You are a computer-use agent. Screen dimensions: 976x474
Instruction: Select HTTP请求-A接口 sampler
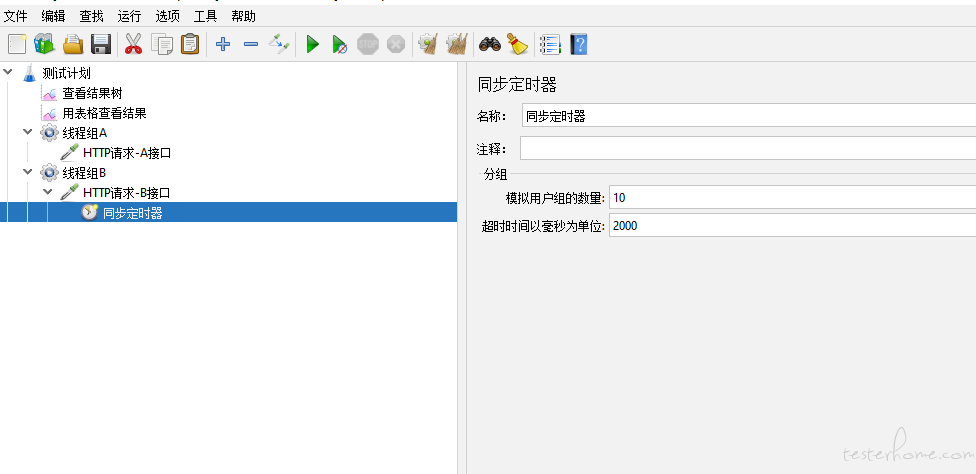pos(127,153)
